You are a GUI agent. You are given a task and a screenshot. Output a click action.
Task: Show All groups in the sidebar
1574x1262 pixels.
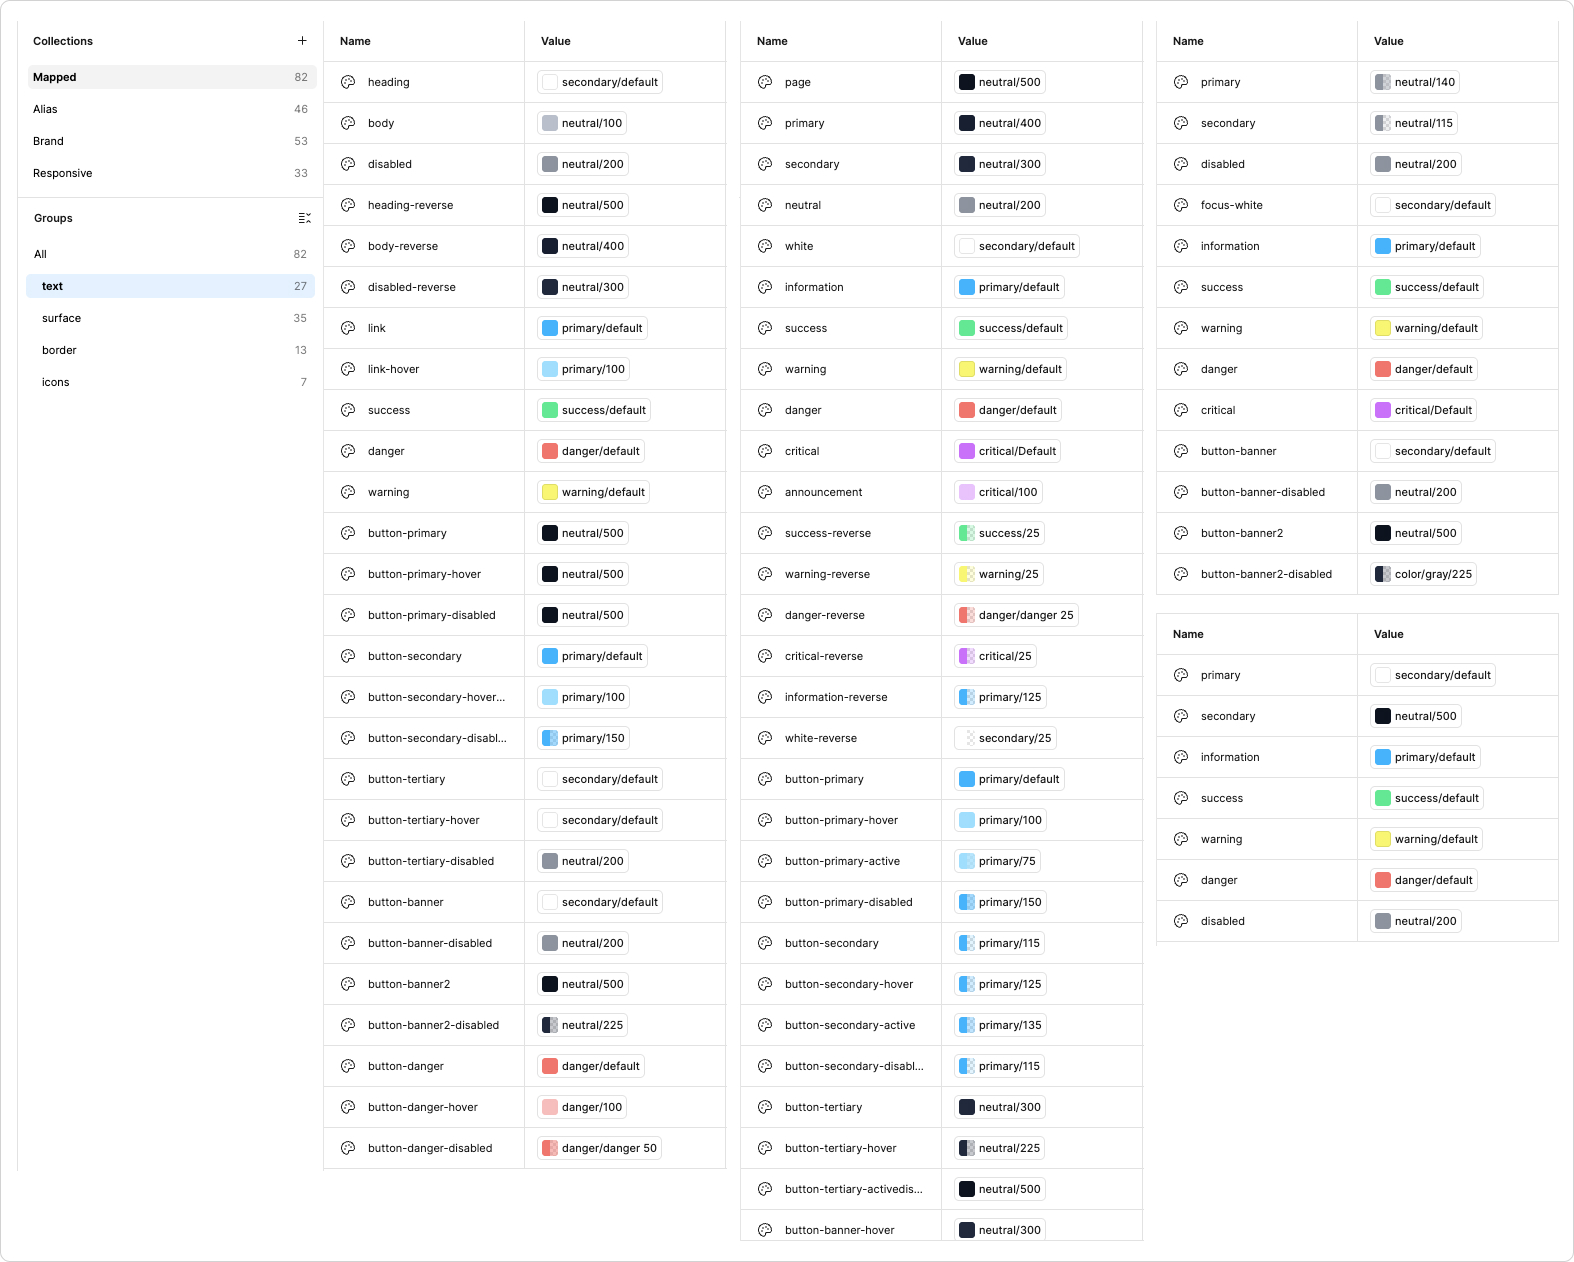click(40, 254)
